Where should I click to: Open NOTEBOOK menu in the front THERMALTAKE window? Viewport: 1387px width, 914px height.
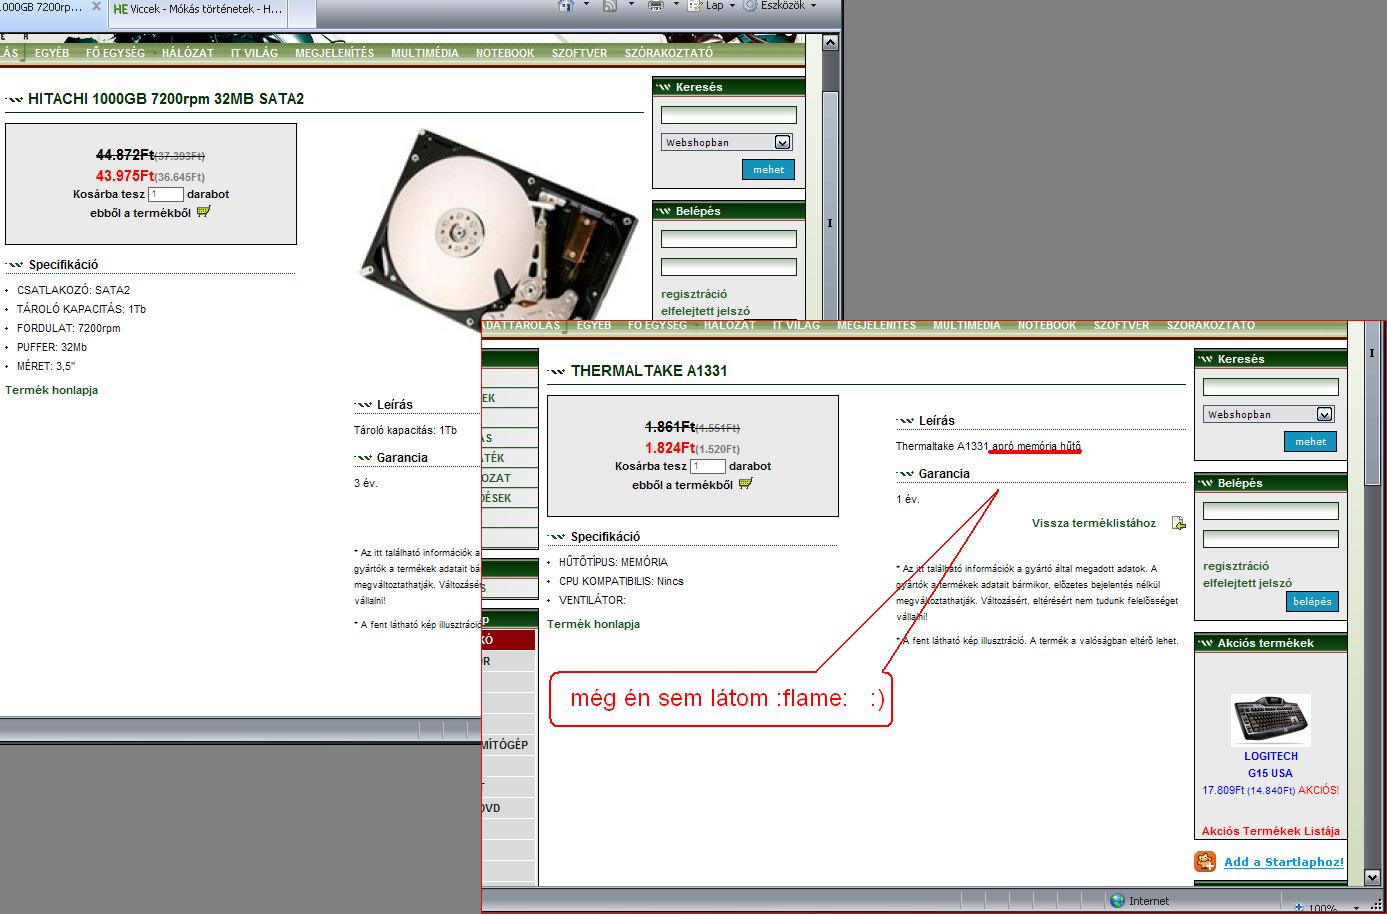pyautogui.click(x=1047, y=326)
